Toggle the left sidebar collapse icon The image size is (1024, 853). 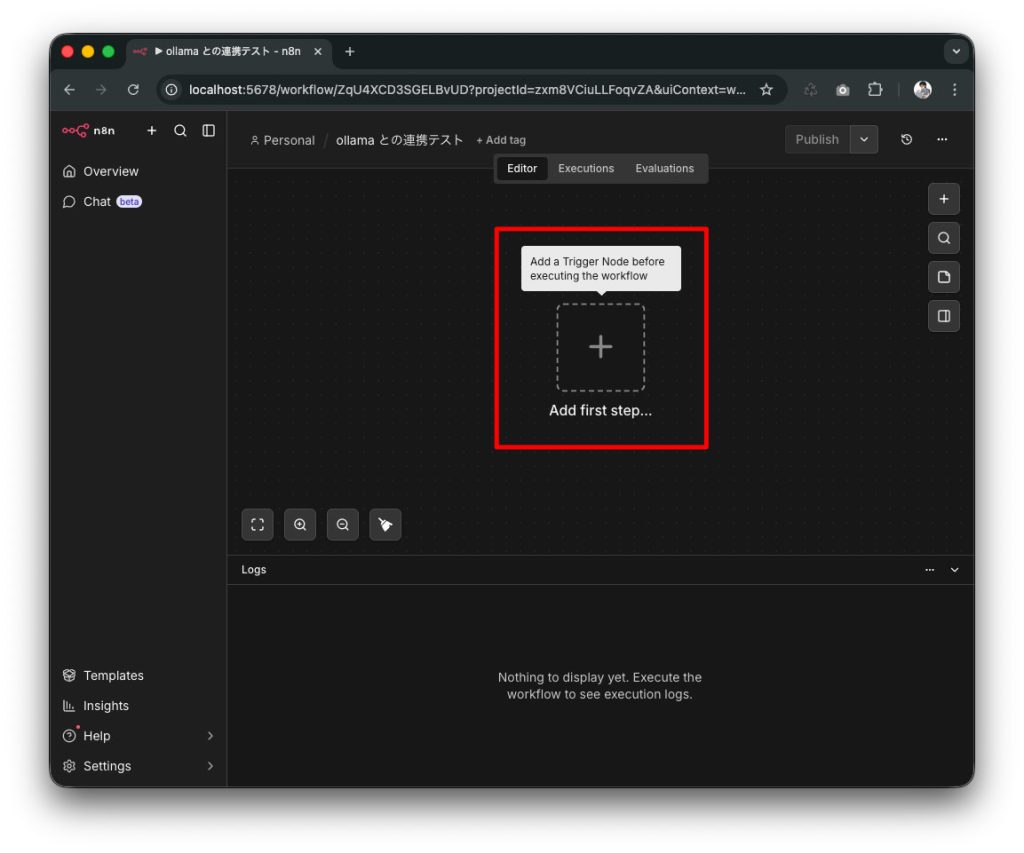pos(208,130)
